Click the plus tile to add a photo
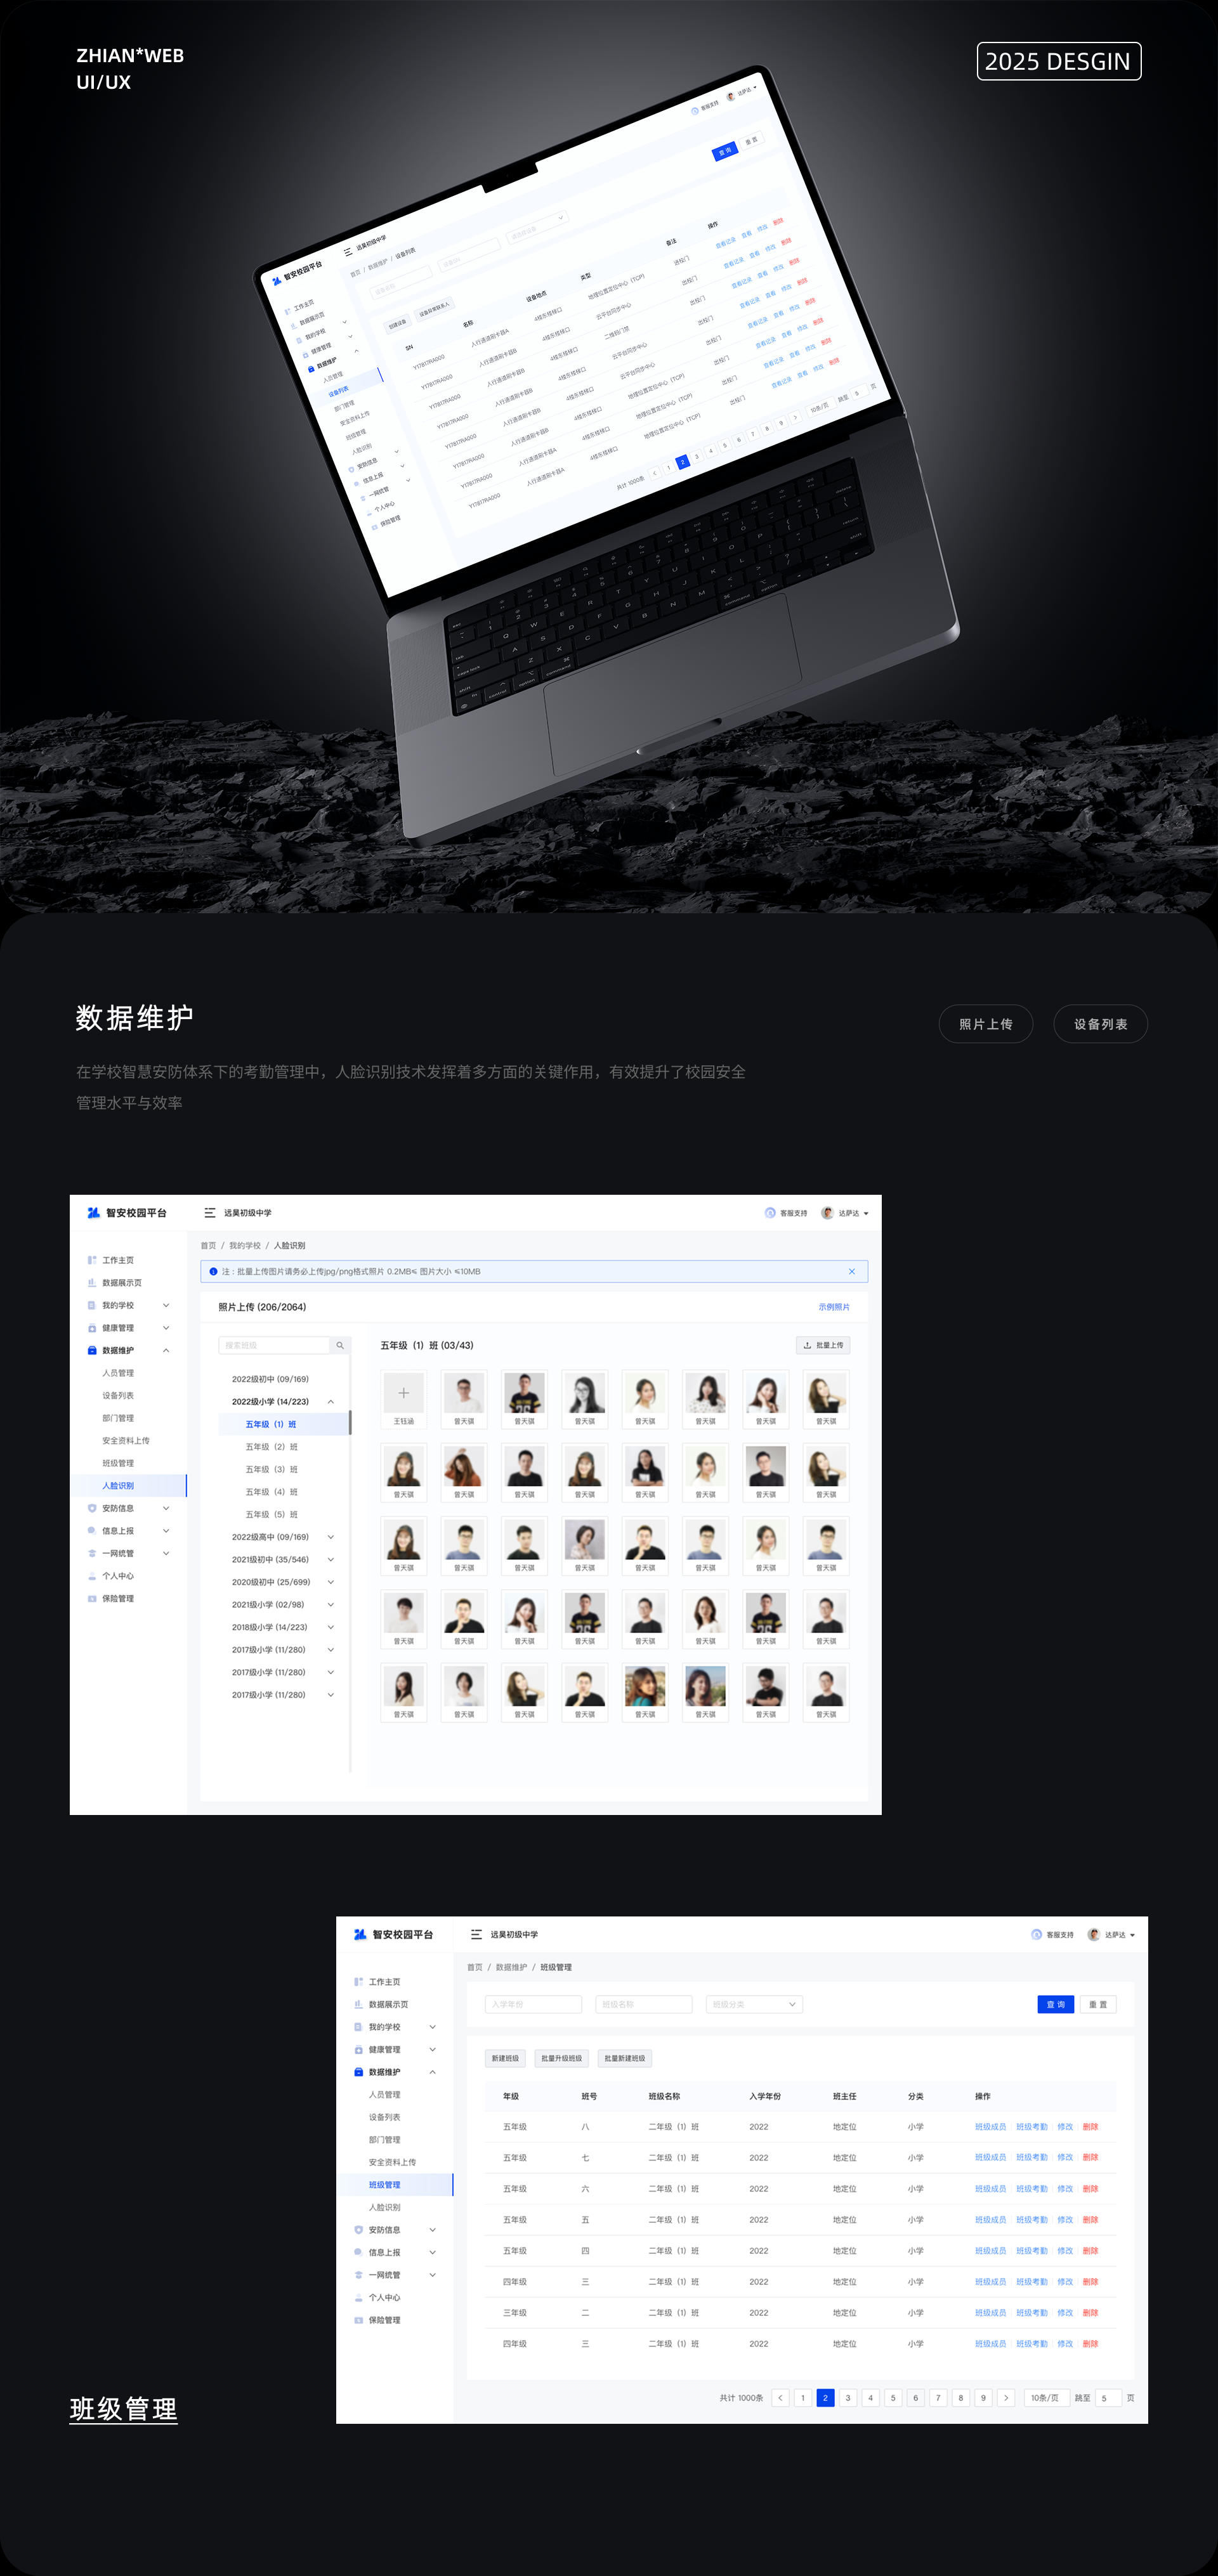1218x2576 pixels. point(404,1393)
